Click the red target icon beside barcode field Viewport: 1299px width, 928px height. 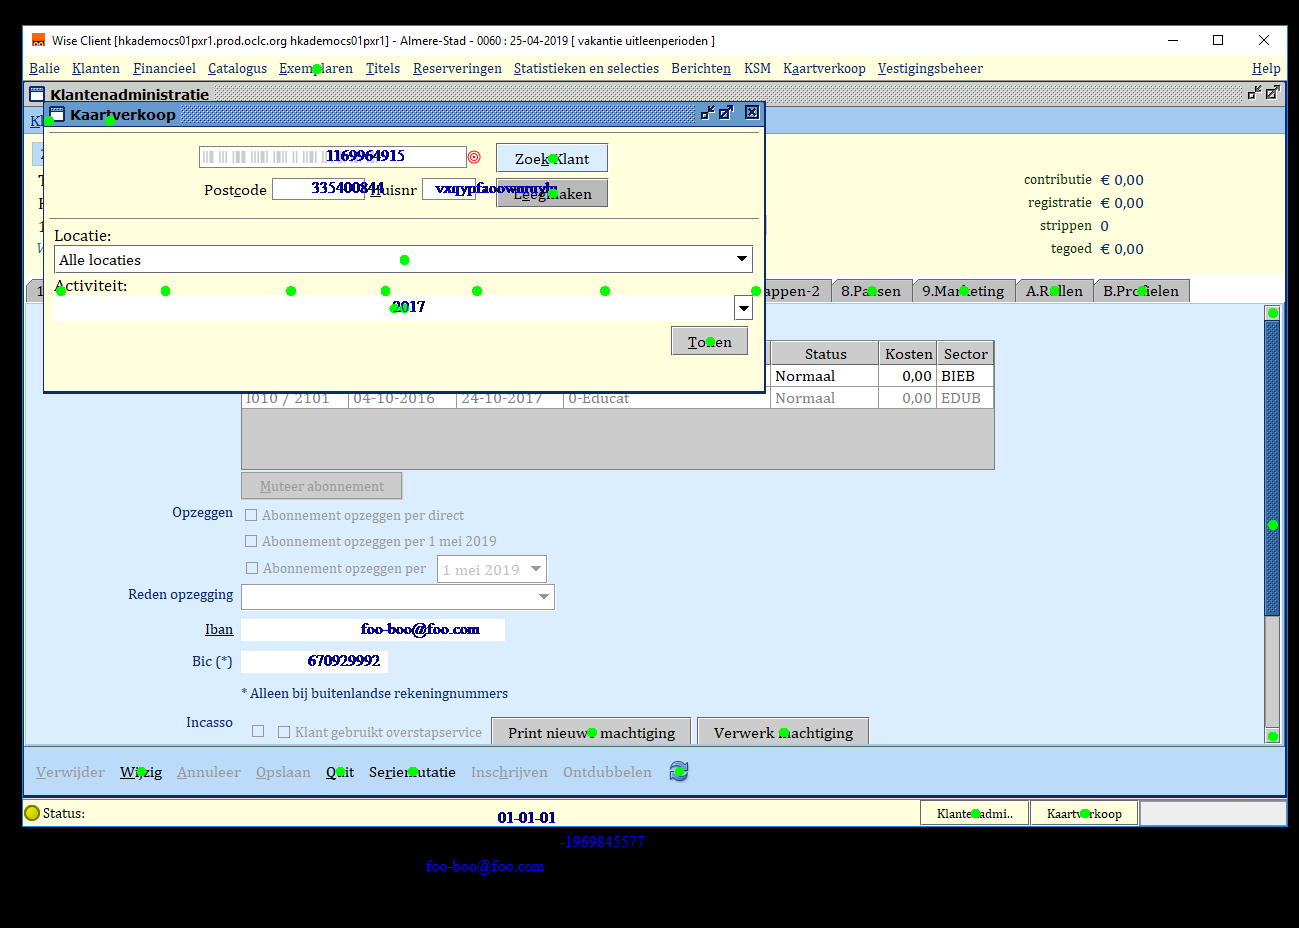click(x=474, y=157)
